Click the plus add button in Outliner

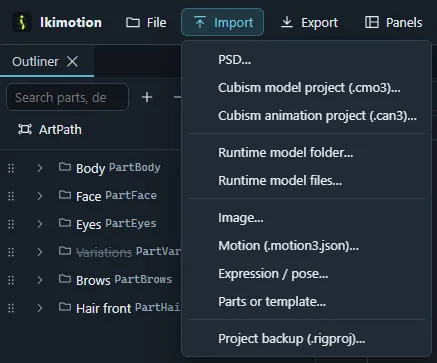147,97
